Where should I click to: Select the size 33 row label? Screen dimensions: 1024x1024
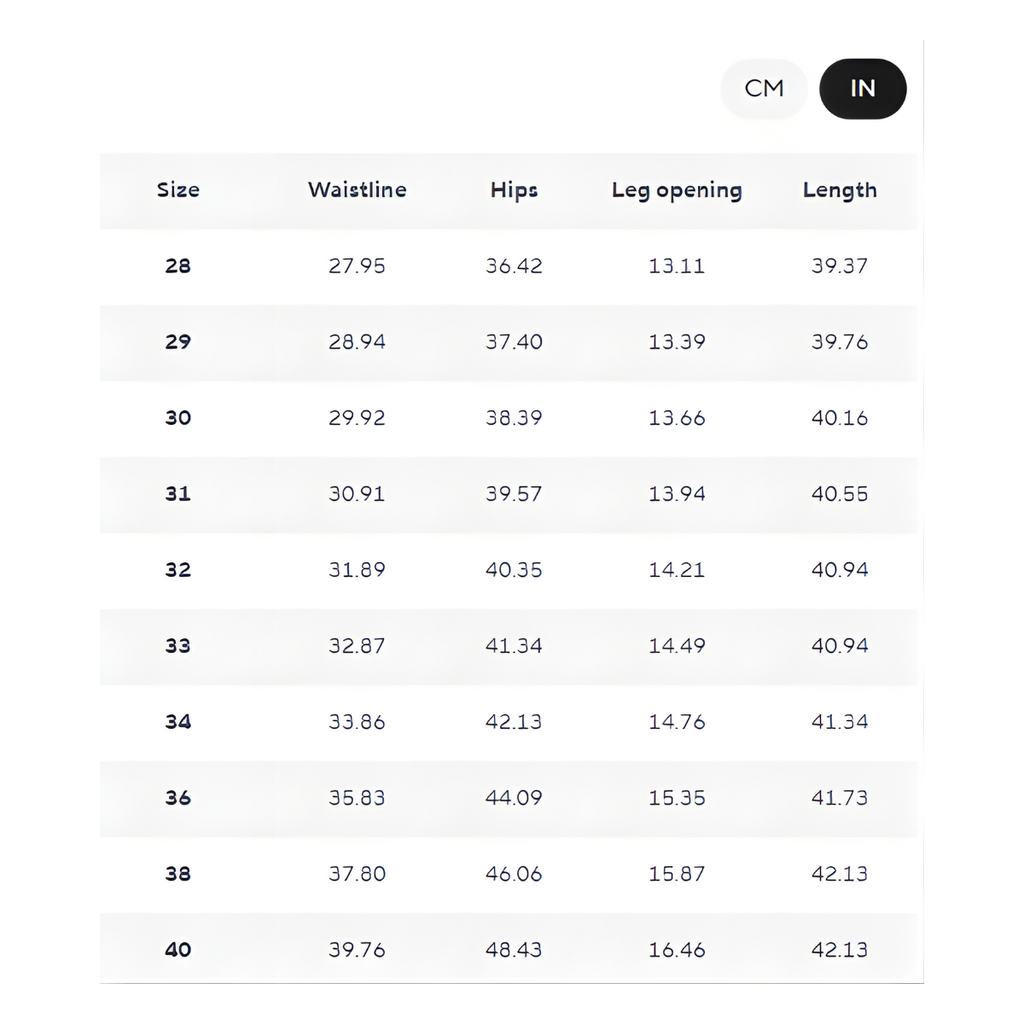point(178,646)
